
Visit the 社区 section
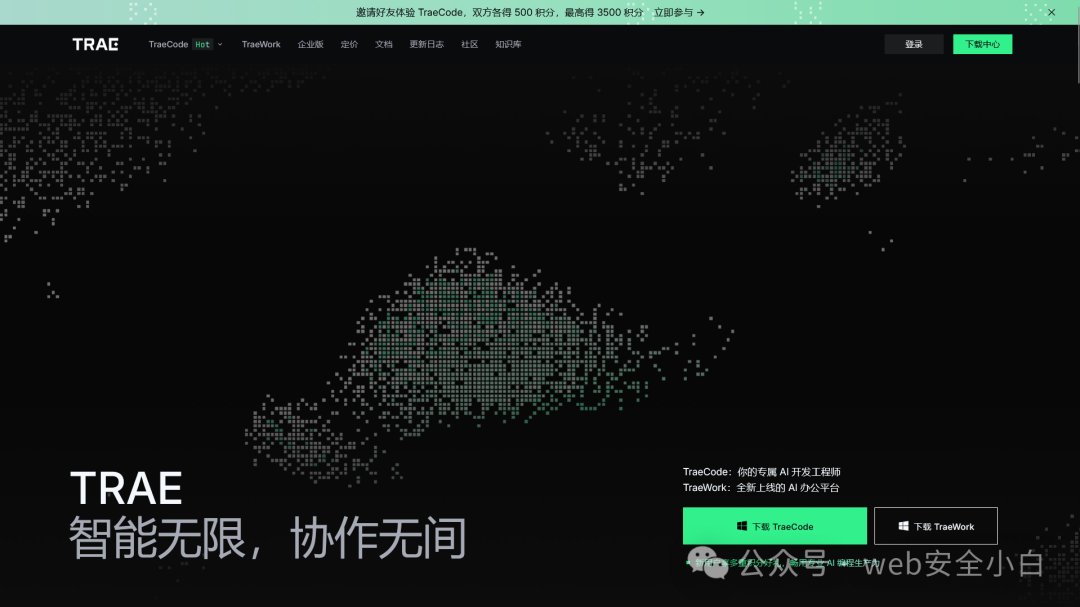[x=470, y=44]
